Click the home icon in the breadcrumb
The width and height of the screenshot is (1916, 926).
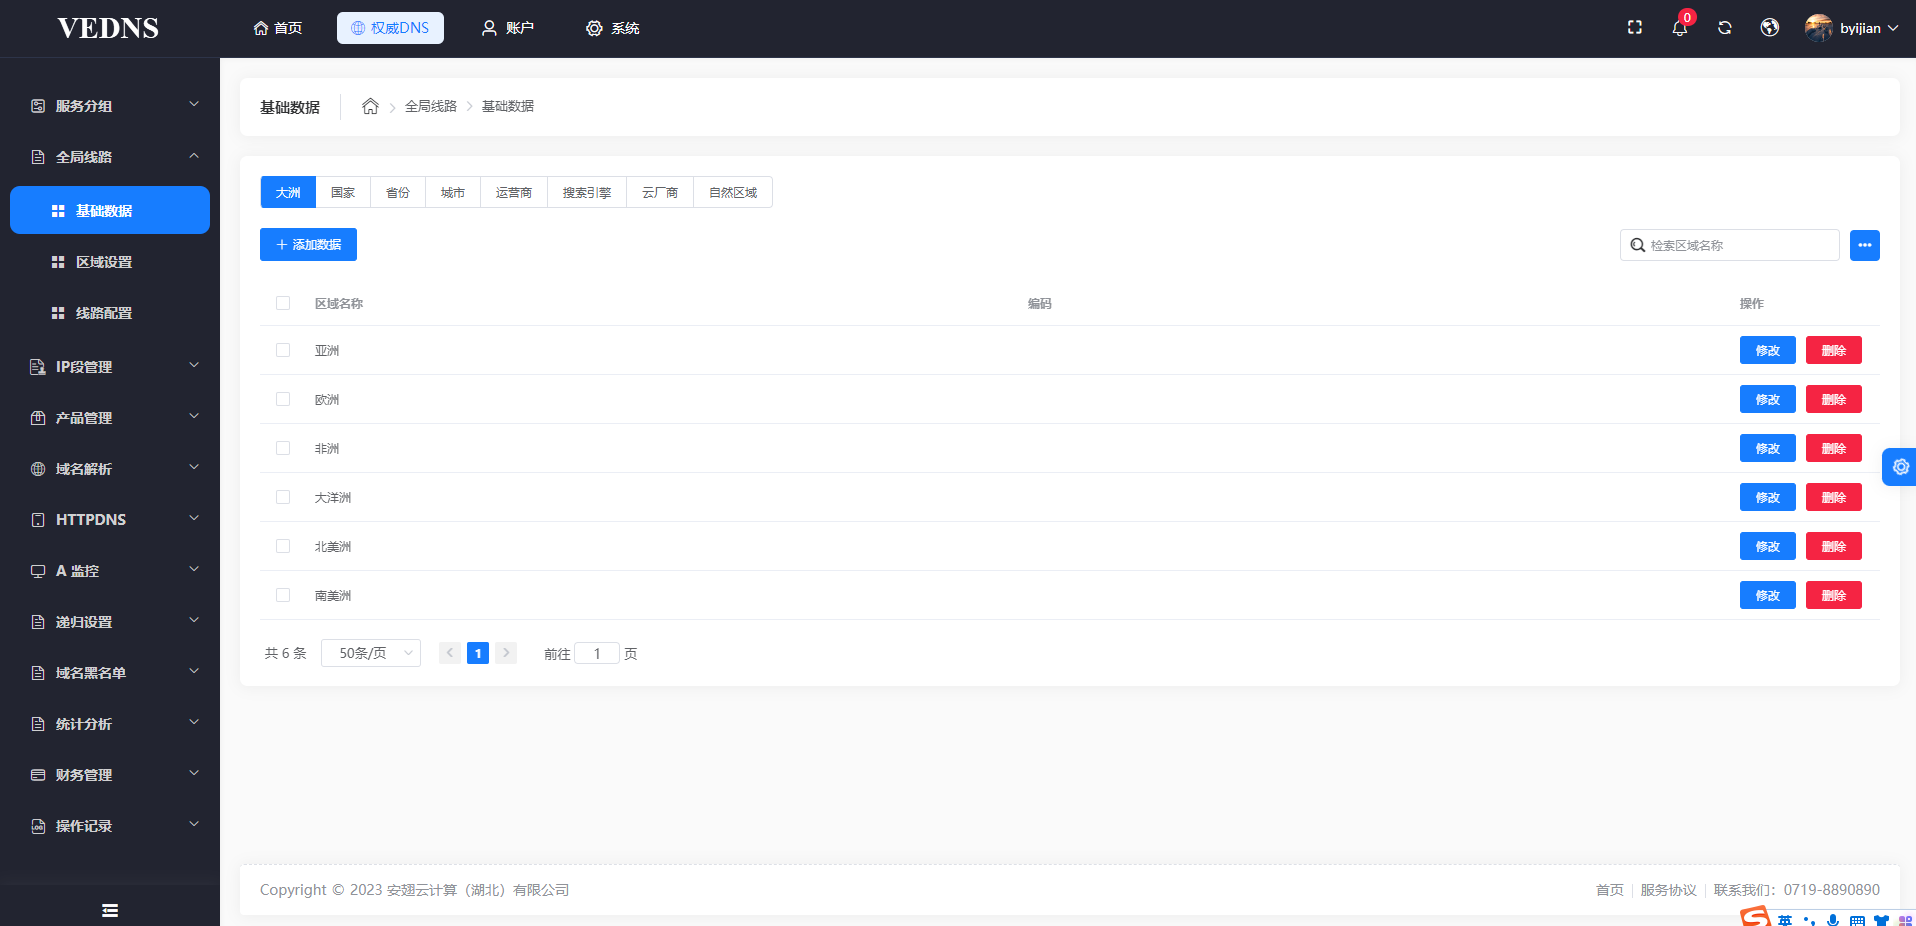coord(370,106)
